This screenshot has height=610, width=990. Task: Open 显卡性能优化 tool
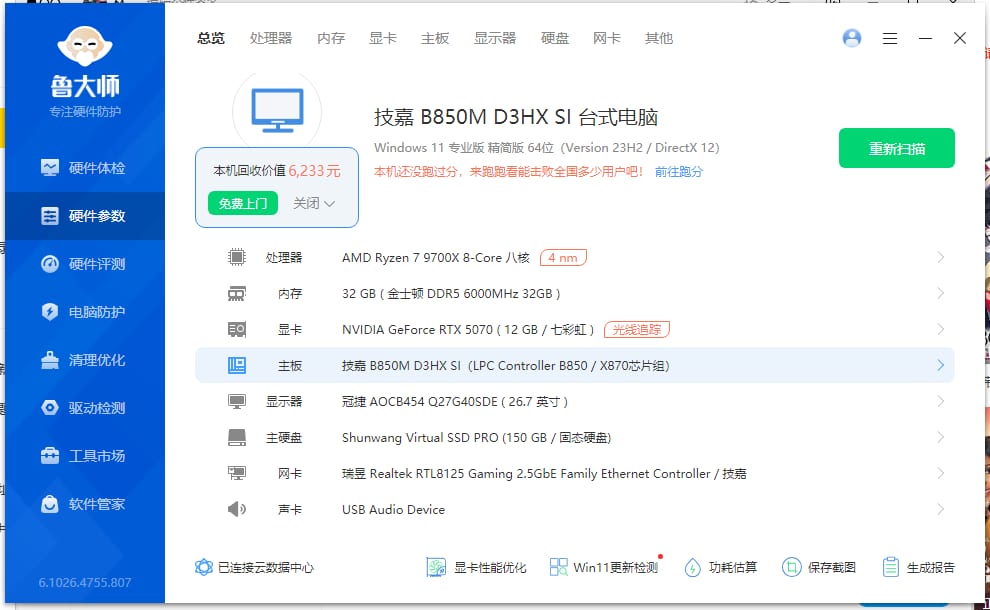pyautogui.click(x=476, y=567)
